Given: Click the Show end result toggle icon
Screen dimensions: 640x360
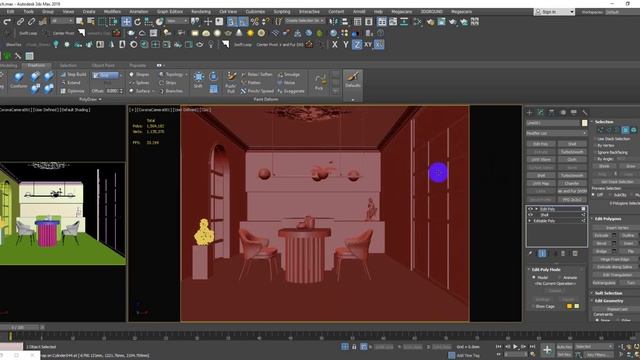Looking at the screenshot, I should tap(542, 253).
